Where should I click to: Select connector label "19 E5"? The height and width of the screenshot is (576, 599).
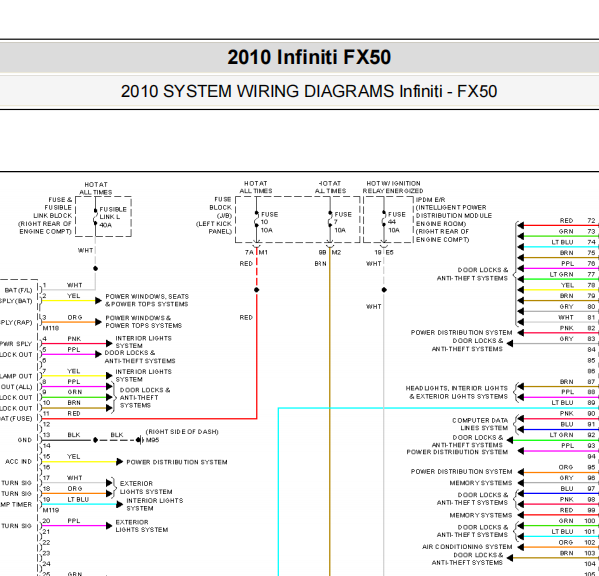coord(384,252)
